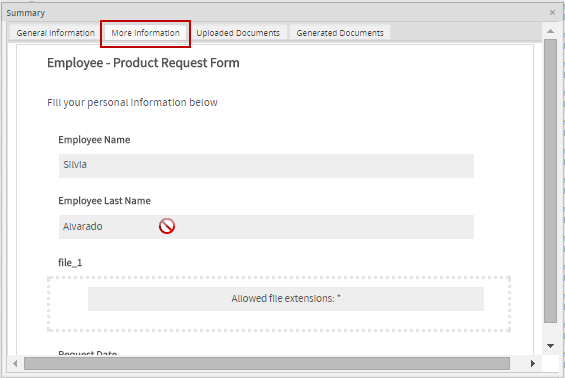Click the vertical scrollbar down arrow
This screenshot has height=378, width=565.
click(x=550, y=346)
